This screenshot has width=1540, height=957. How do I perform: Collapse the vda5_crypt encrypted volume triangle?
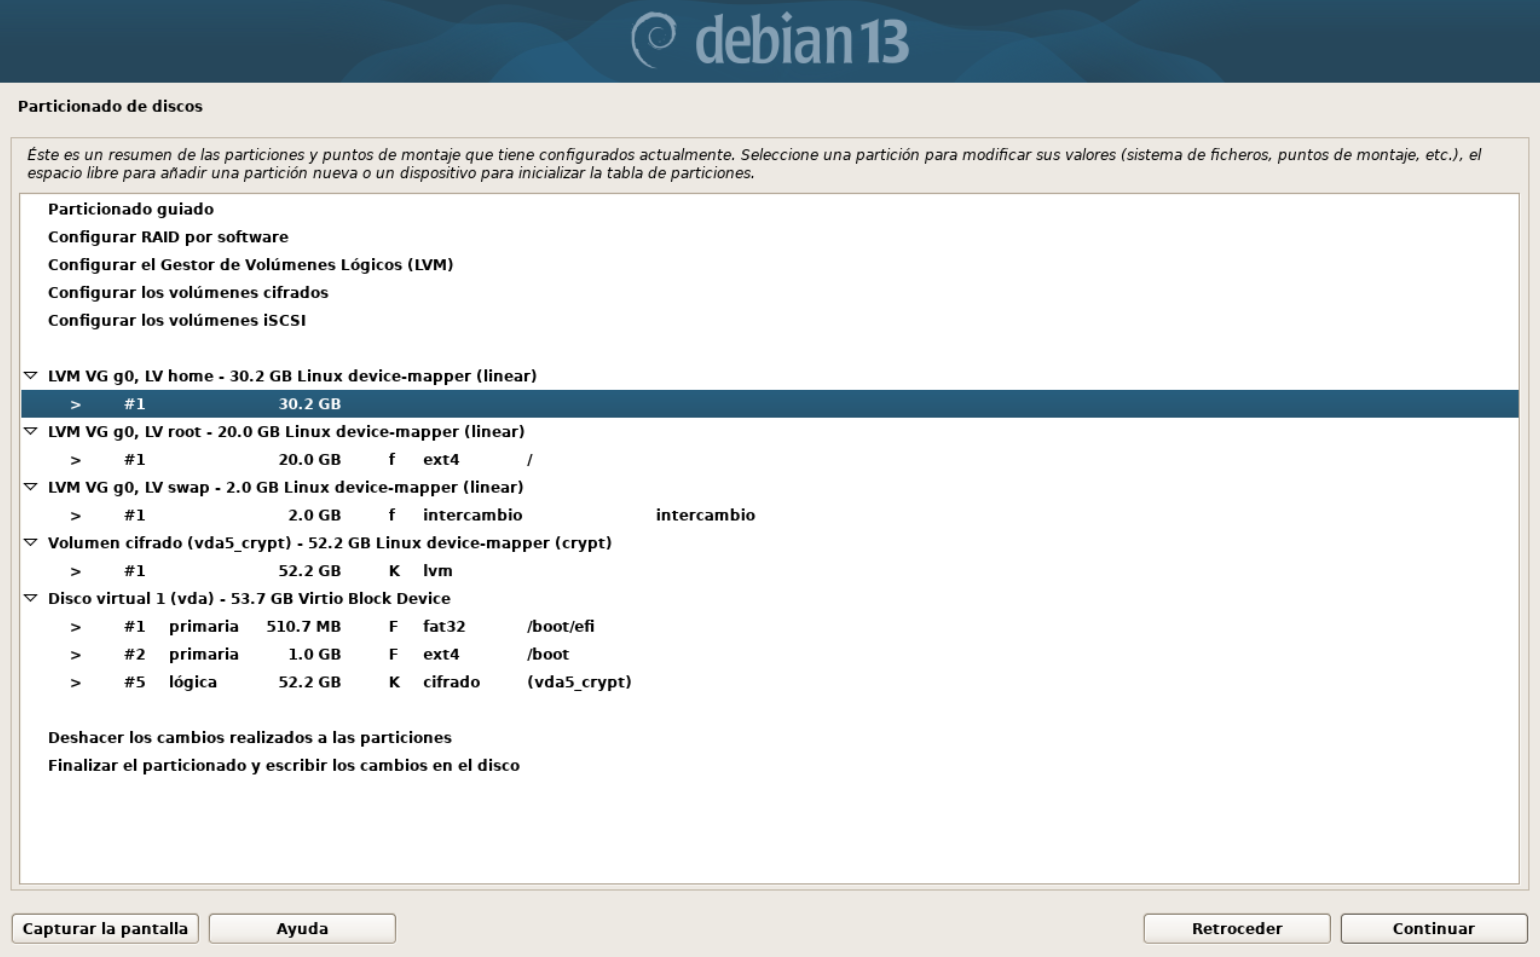pyautogui.click(x=30, y=543)
